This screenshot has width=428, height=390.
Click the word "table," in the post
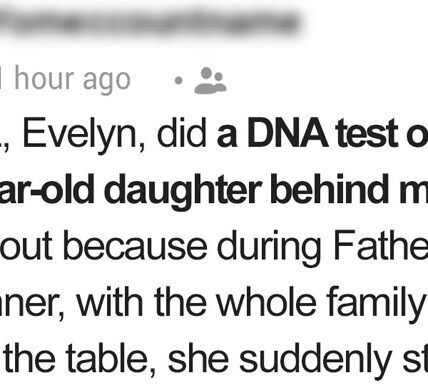tap(111, 360)
